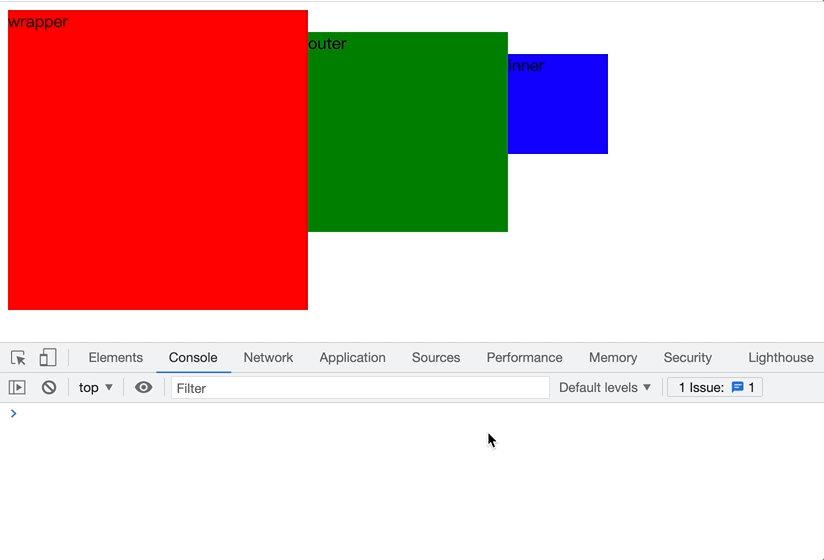824x560 pixels.
Task: Switch to the Elements tab
Action: (116, 358)
